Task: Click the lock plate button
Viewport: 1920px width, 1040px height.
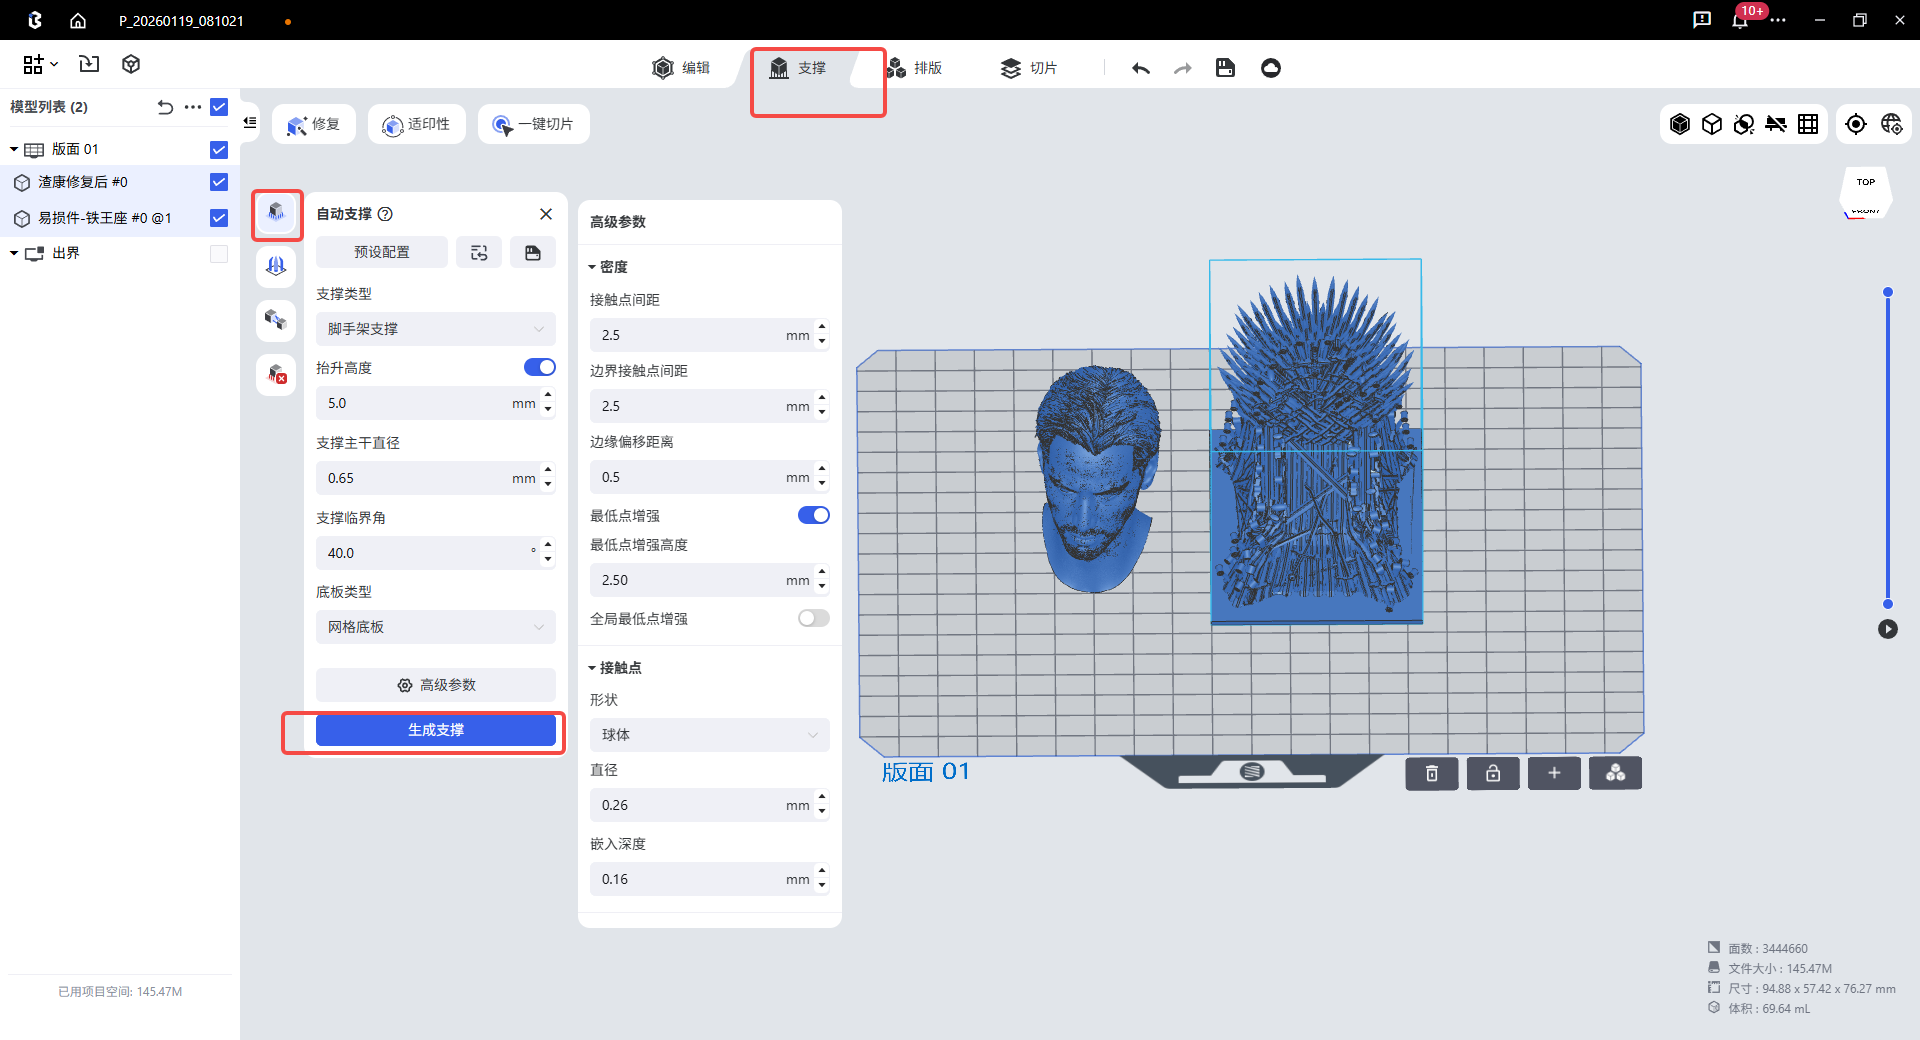Action: coord(1493,773)
